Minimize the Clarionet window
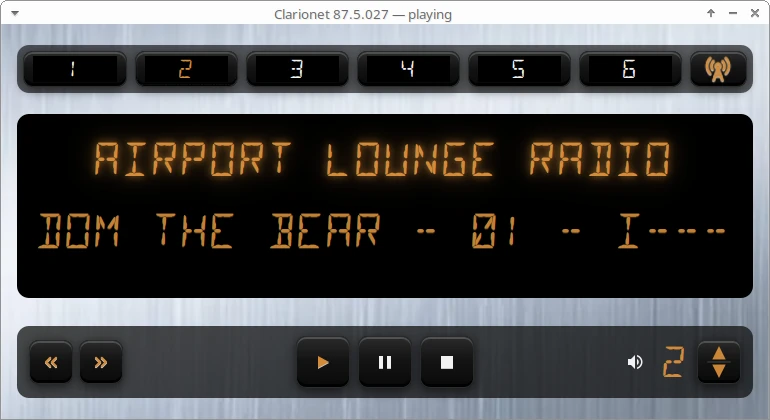This screenshot has height=420, width=770. (733, 13)
